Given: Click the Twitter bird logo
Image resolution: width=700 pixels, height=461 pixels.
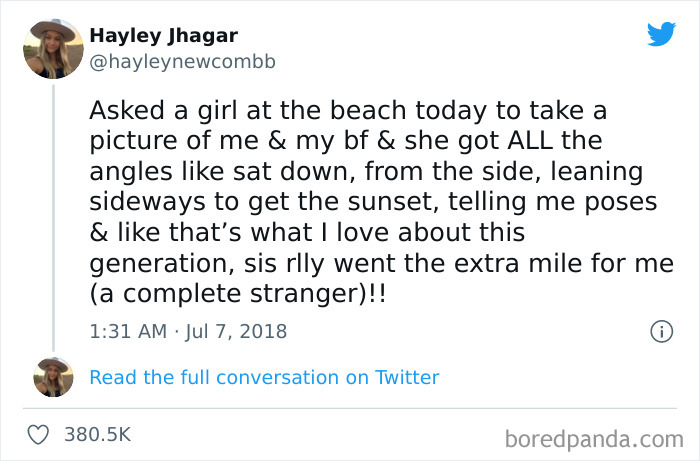Looking at the screenshot, I should (x=661, y=35).
